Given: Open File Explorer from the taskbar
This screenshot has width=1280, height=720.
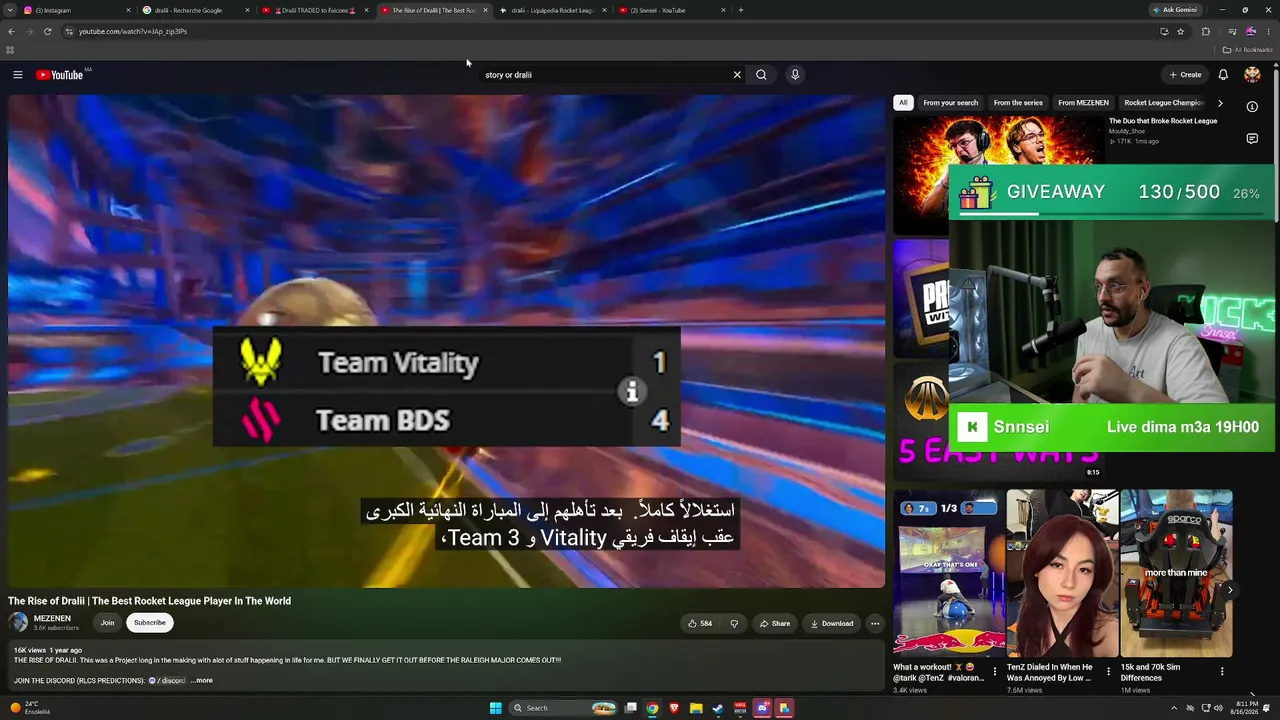Looking at the screenshot, I should pyautogui.click(x=696, y=708).
